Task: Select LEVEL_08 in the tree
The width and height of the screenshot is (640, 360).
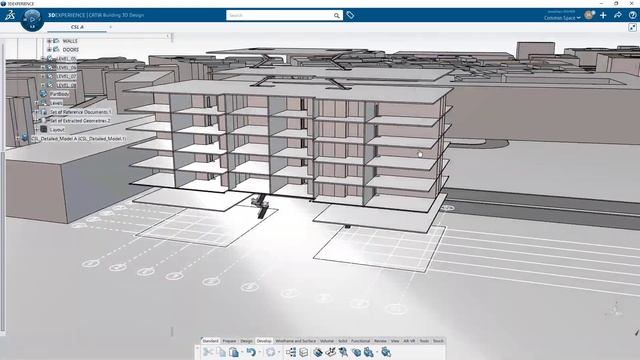Action: [66, 85]
